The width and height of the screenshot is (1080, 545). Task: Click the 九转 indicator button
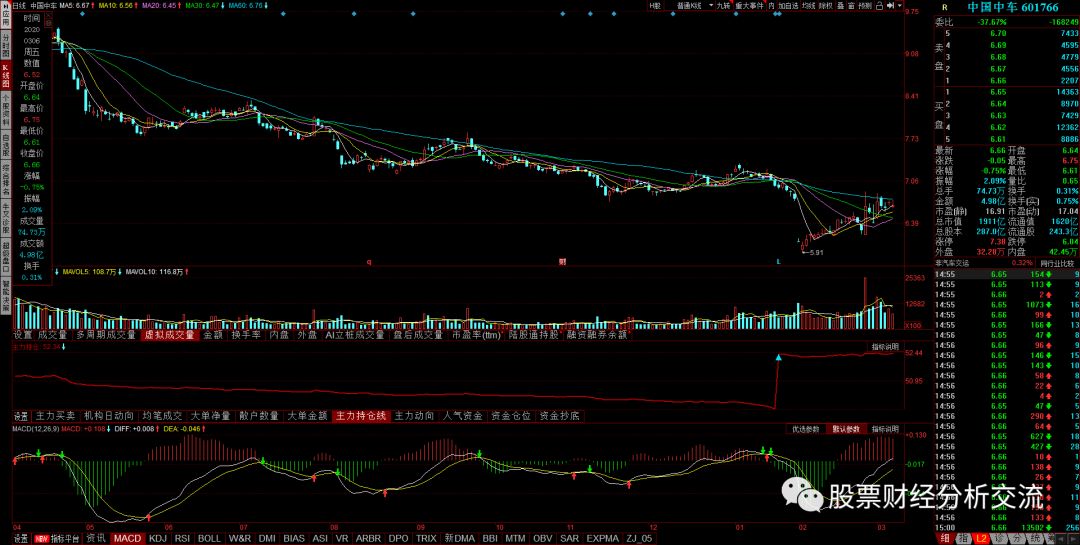coord(723,6)
